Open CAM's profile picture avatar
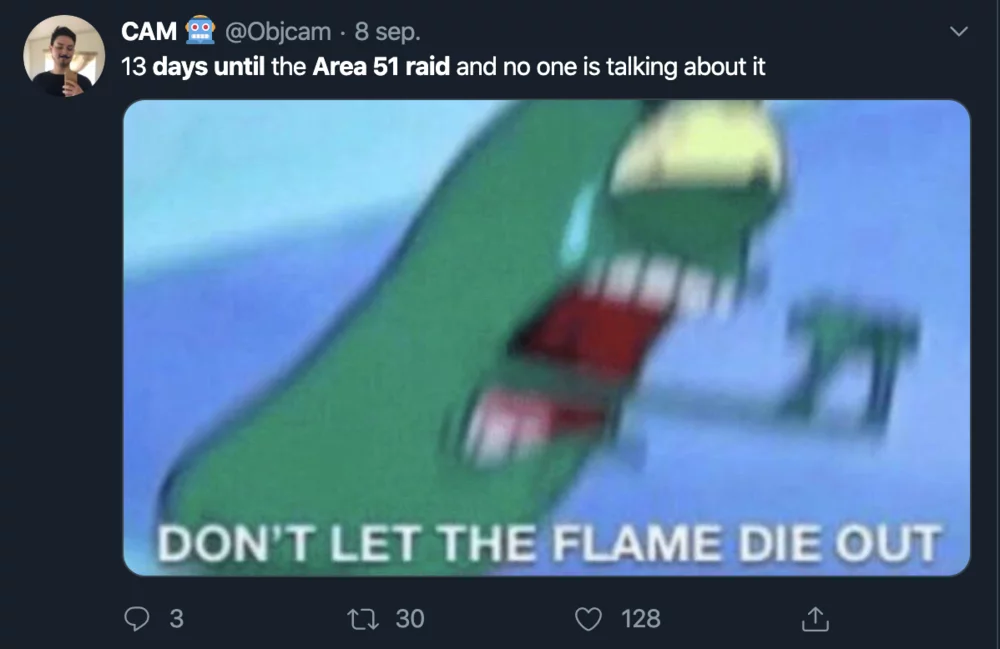 point(64,56)
